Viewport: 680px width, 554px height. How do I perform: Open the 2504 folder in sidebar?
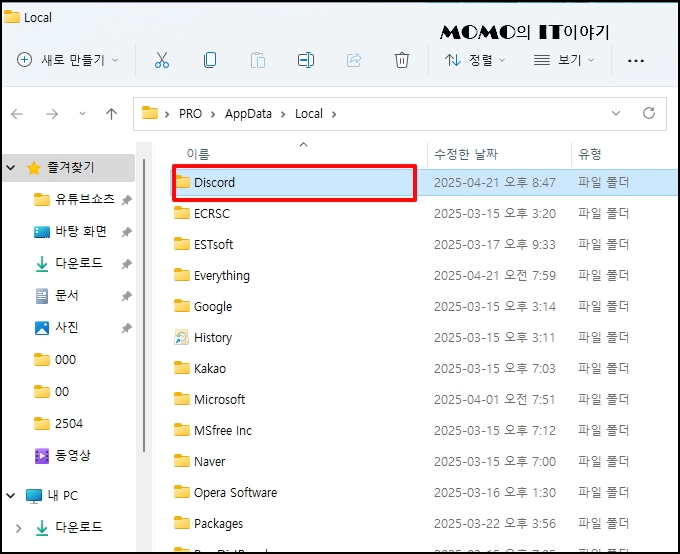(59, 423)
